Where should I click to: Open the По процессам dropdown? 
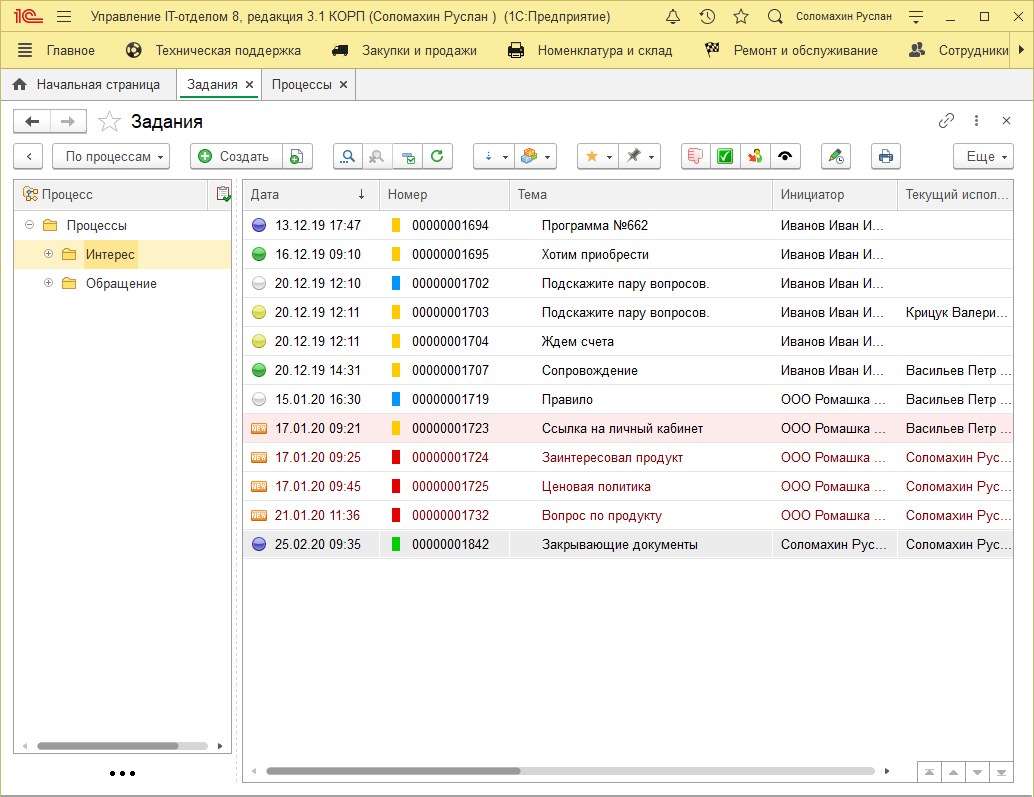pyautogui.click(x=111, y=156)
